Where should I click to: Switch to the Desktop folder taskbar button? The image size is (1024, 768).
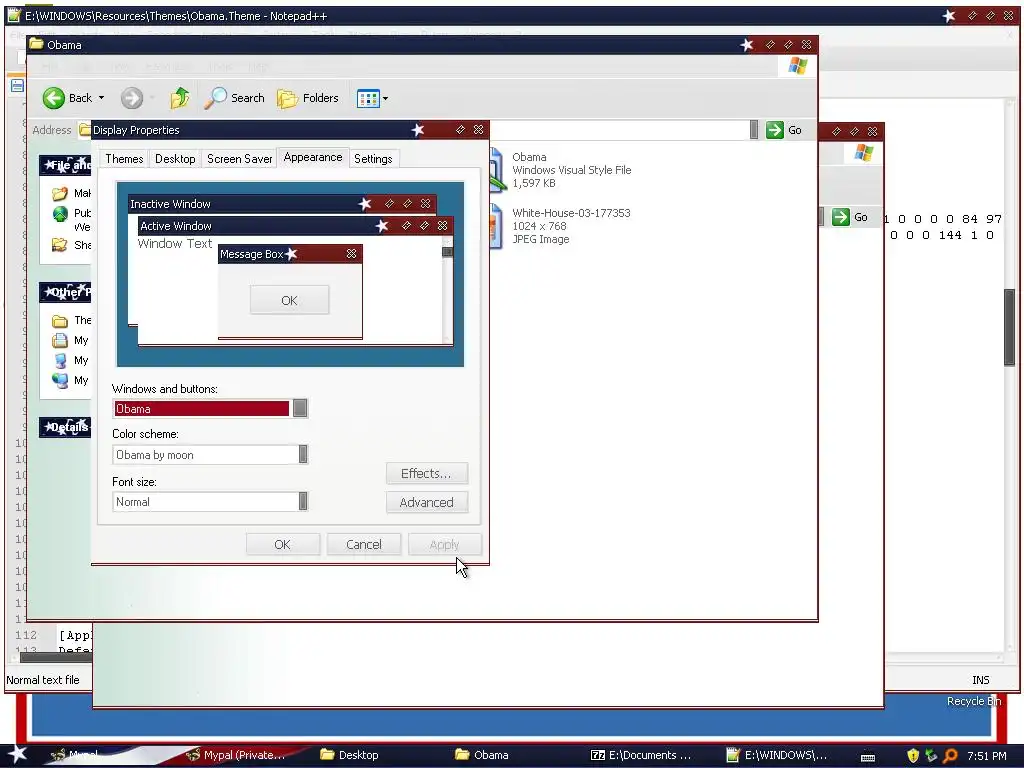(x=349, y=755)
